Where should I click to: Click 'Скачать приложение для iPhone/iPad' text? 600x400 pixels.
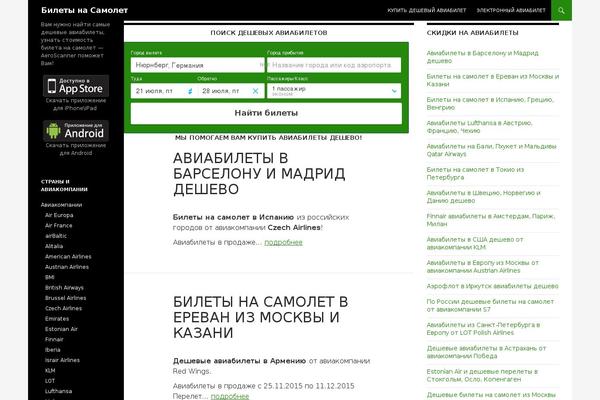[76, 104]
